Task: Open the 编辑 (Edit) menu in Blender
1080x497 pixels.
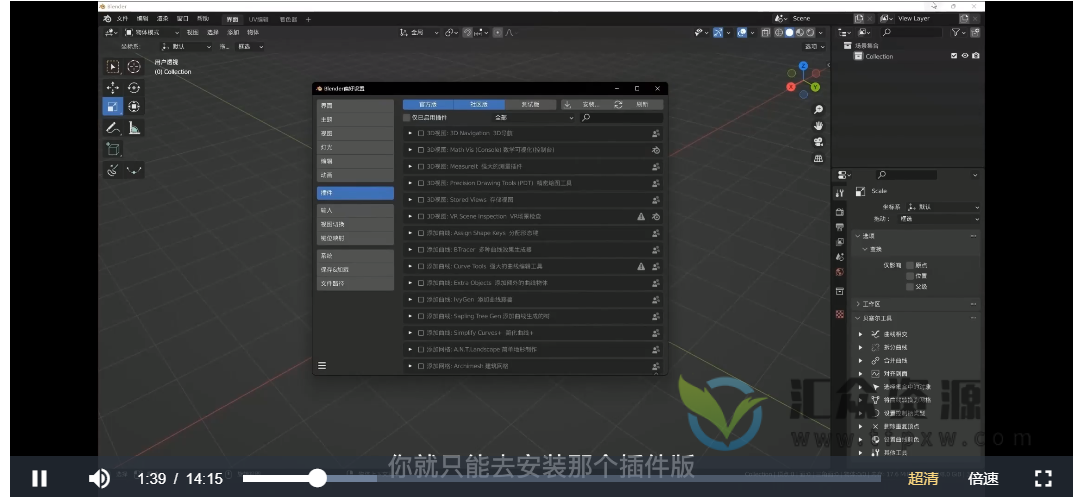Action: (x=142, y=19)
